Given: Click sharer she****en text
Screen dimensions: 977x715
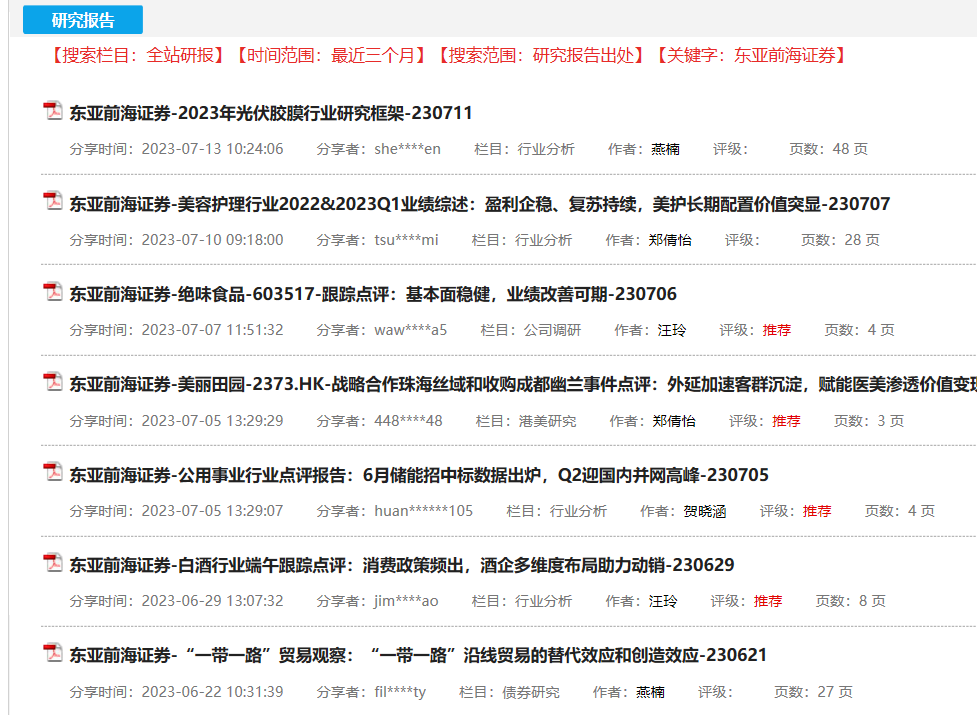Looking at the screenshot, I should point(407,149).
